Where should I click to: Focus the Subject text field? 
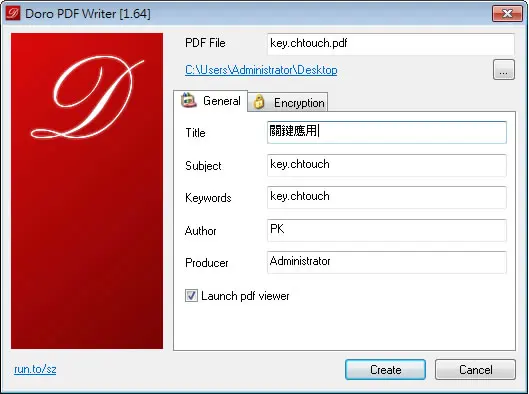(387, 165)
